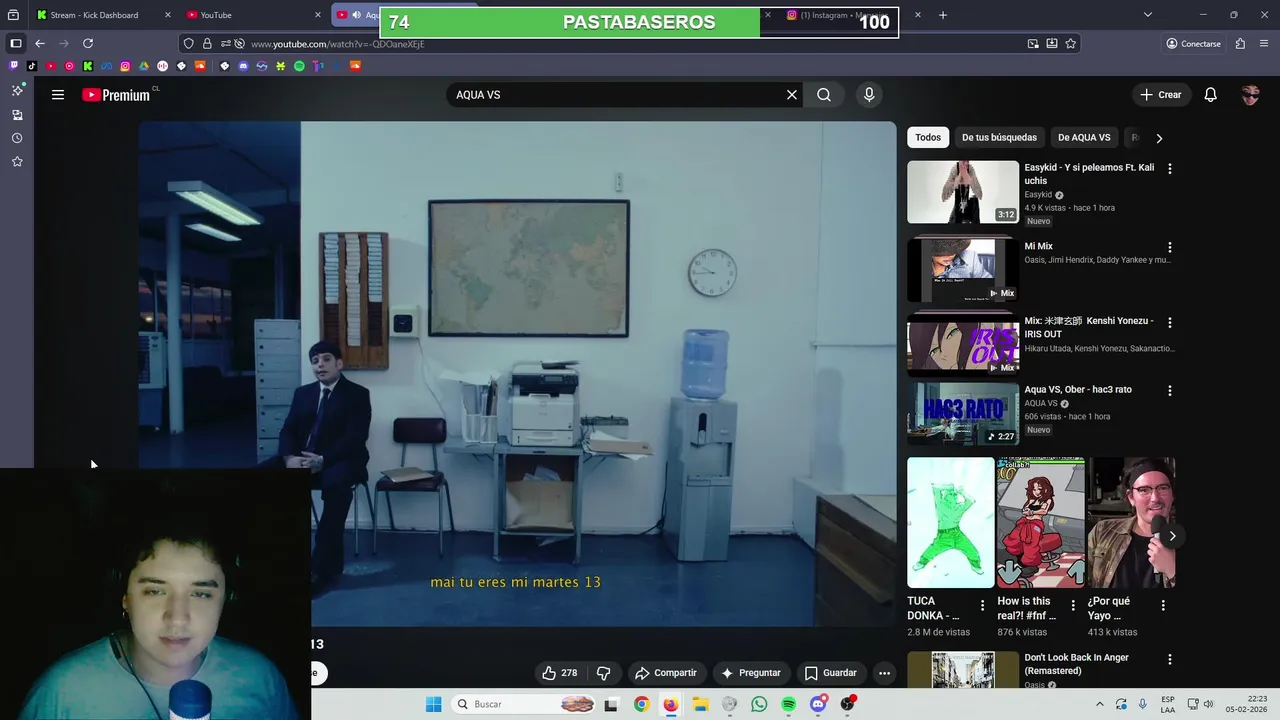Select the Todos filter chip
Screen dimensions: 1280x720
coord(928,137)
